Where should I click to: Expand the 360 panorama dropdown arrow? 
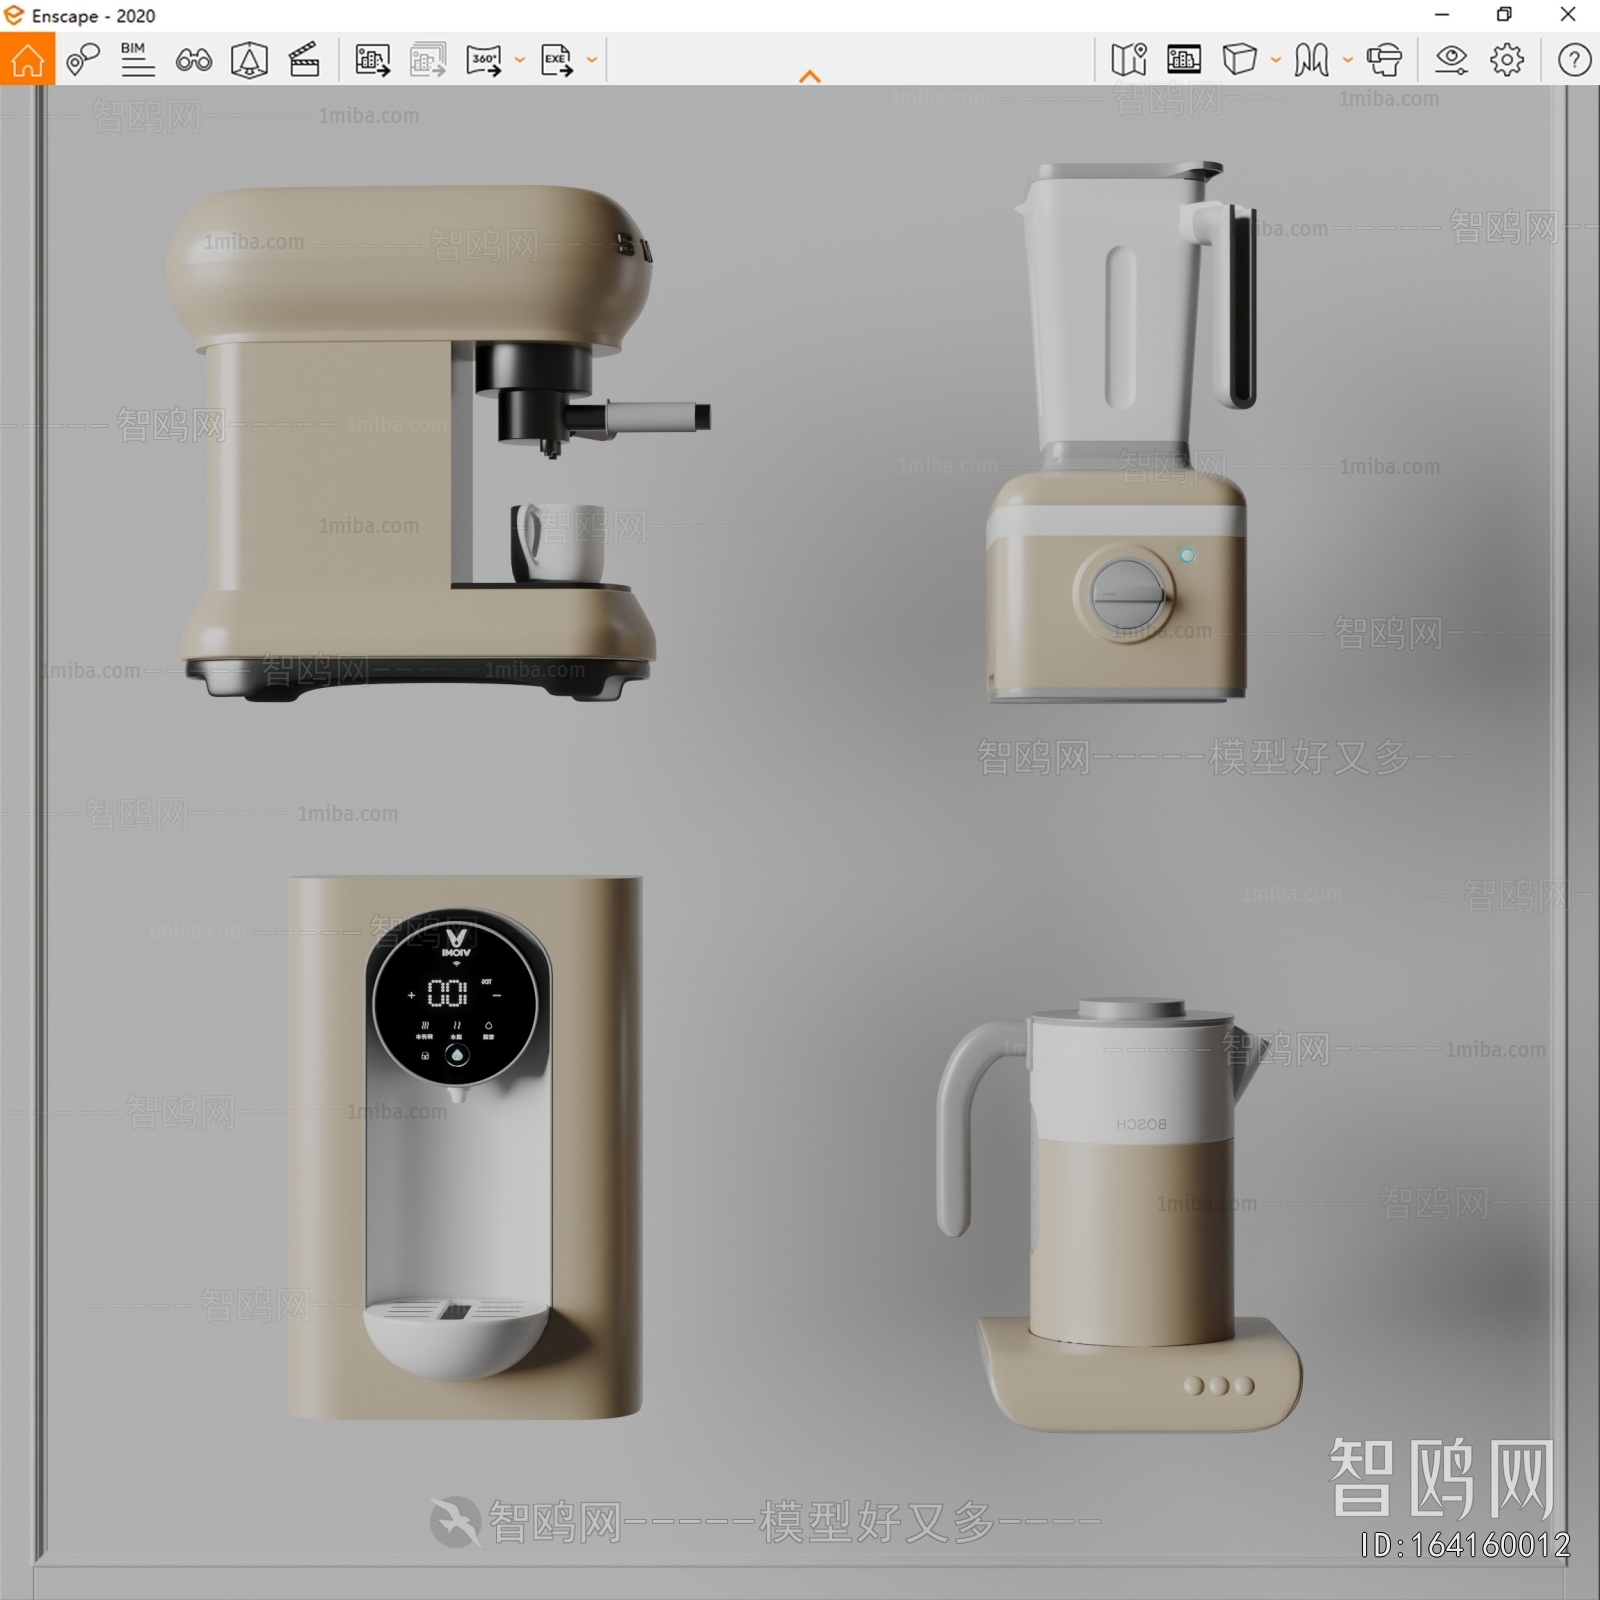click(x=520, y=60)
